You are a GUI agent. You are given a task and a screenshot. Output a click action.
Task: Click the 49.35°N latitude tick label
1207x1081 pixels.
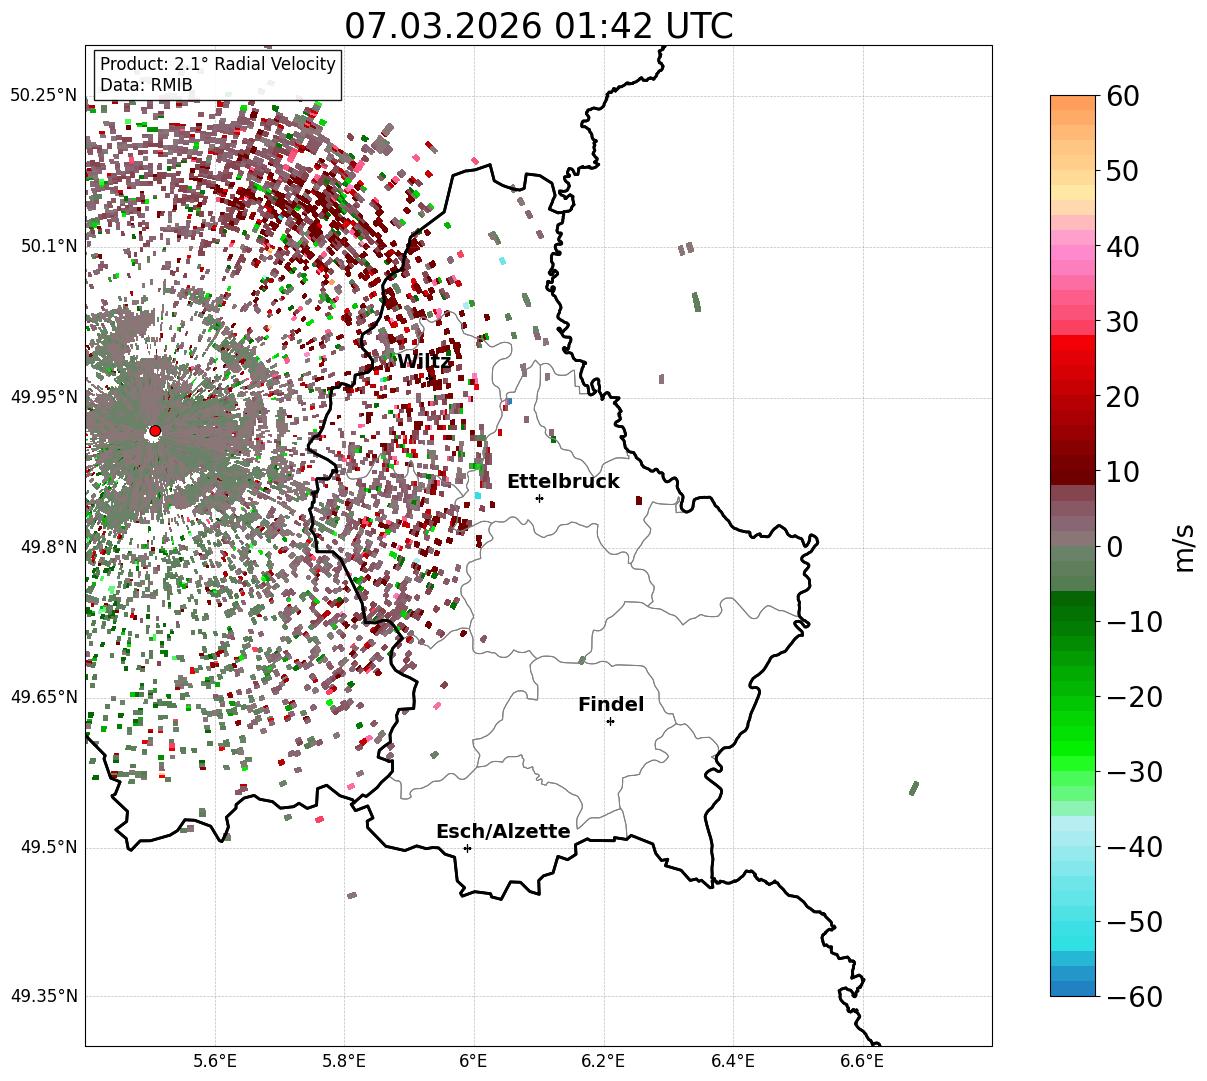click(43, 996)
